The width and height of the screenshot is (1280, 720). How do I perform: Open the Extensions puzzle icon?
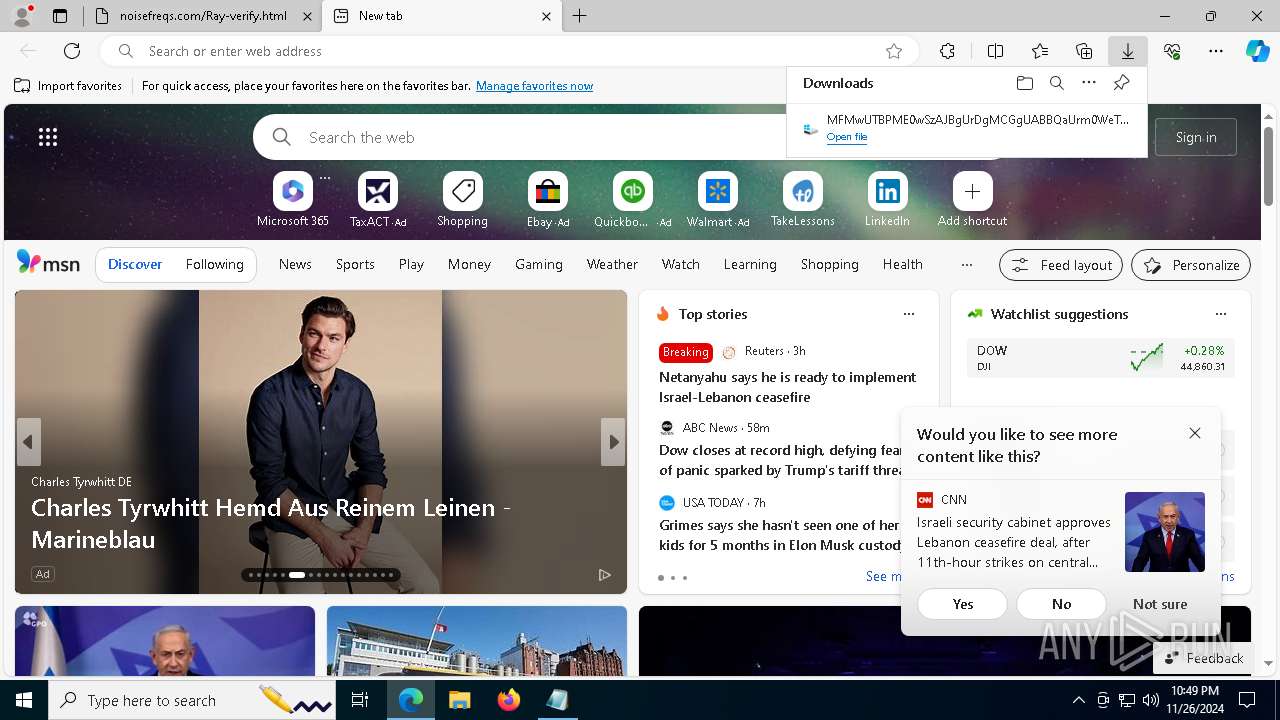pos(947,51)
